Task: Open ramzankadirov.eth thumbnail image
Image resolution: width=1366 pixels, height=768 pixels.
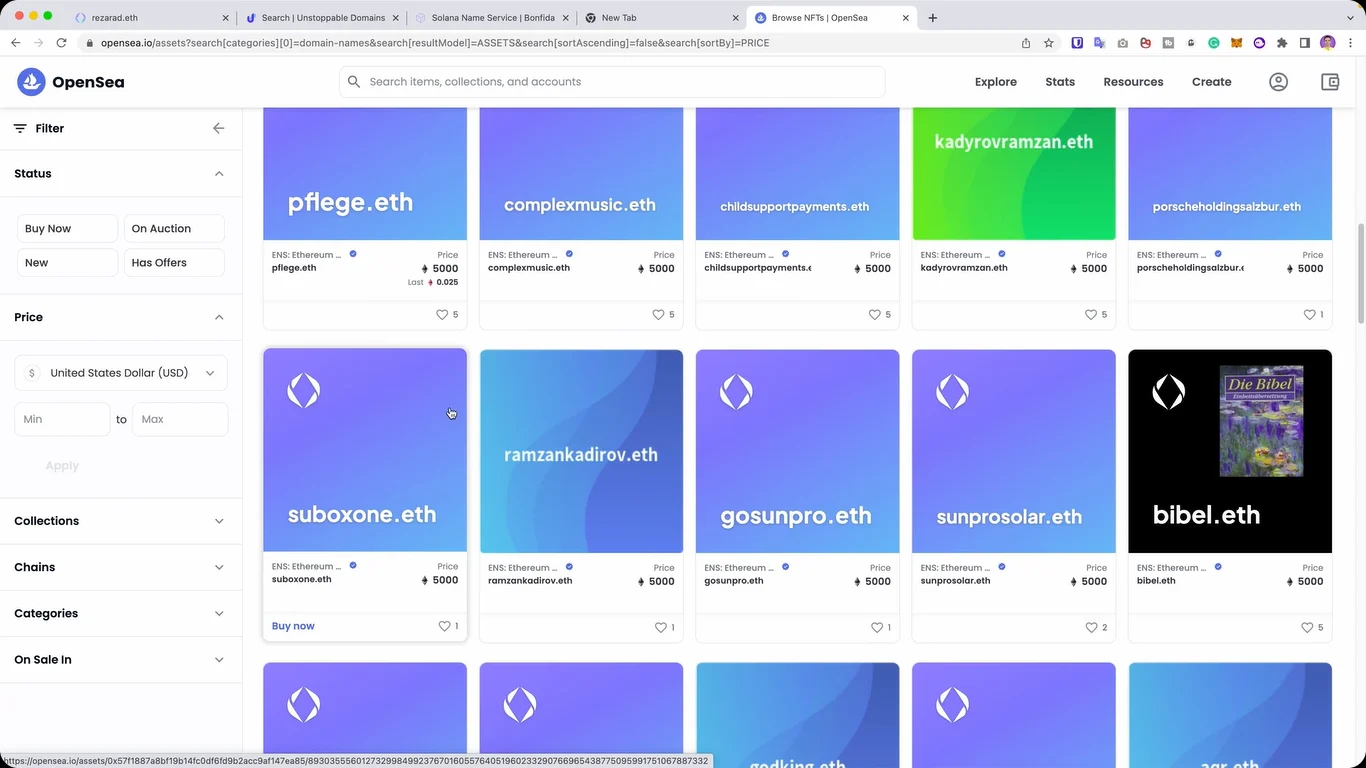Action: (581, 451)
